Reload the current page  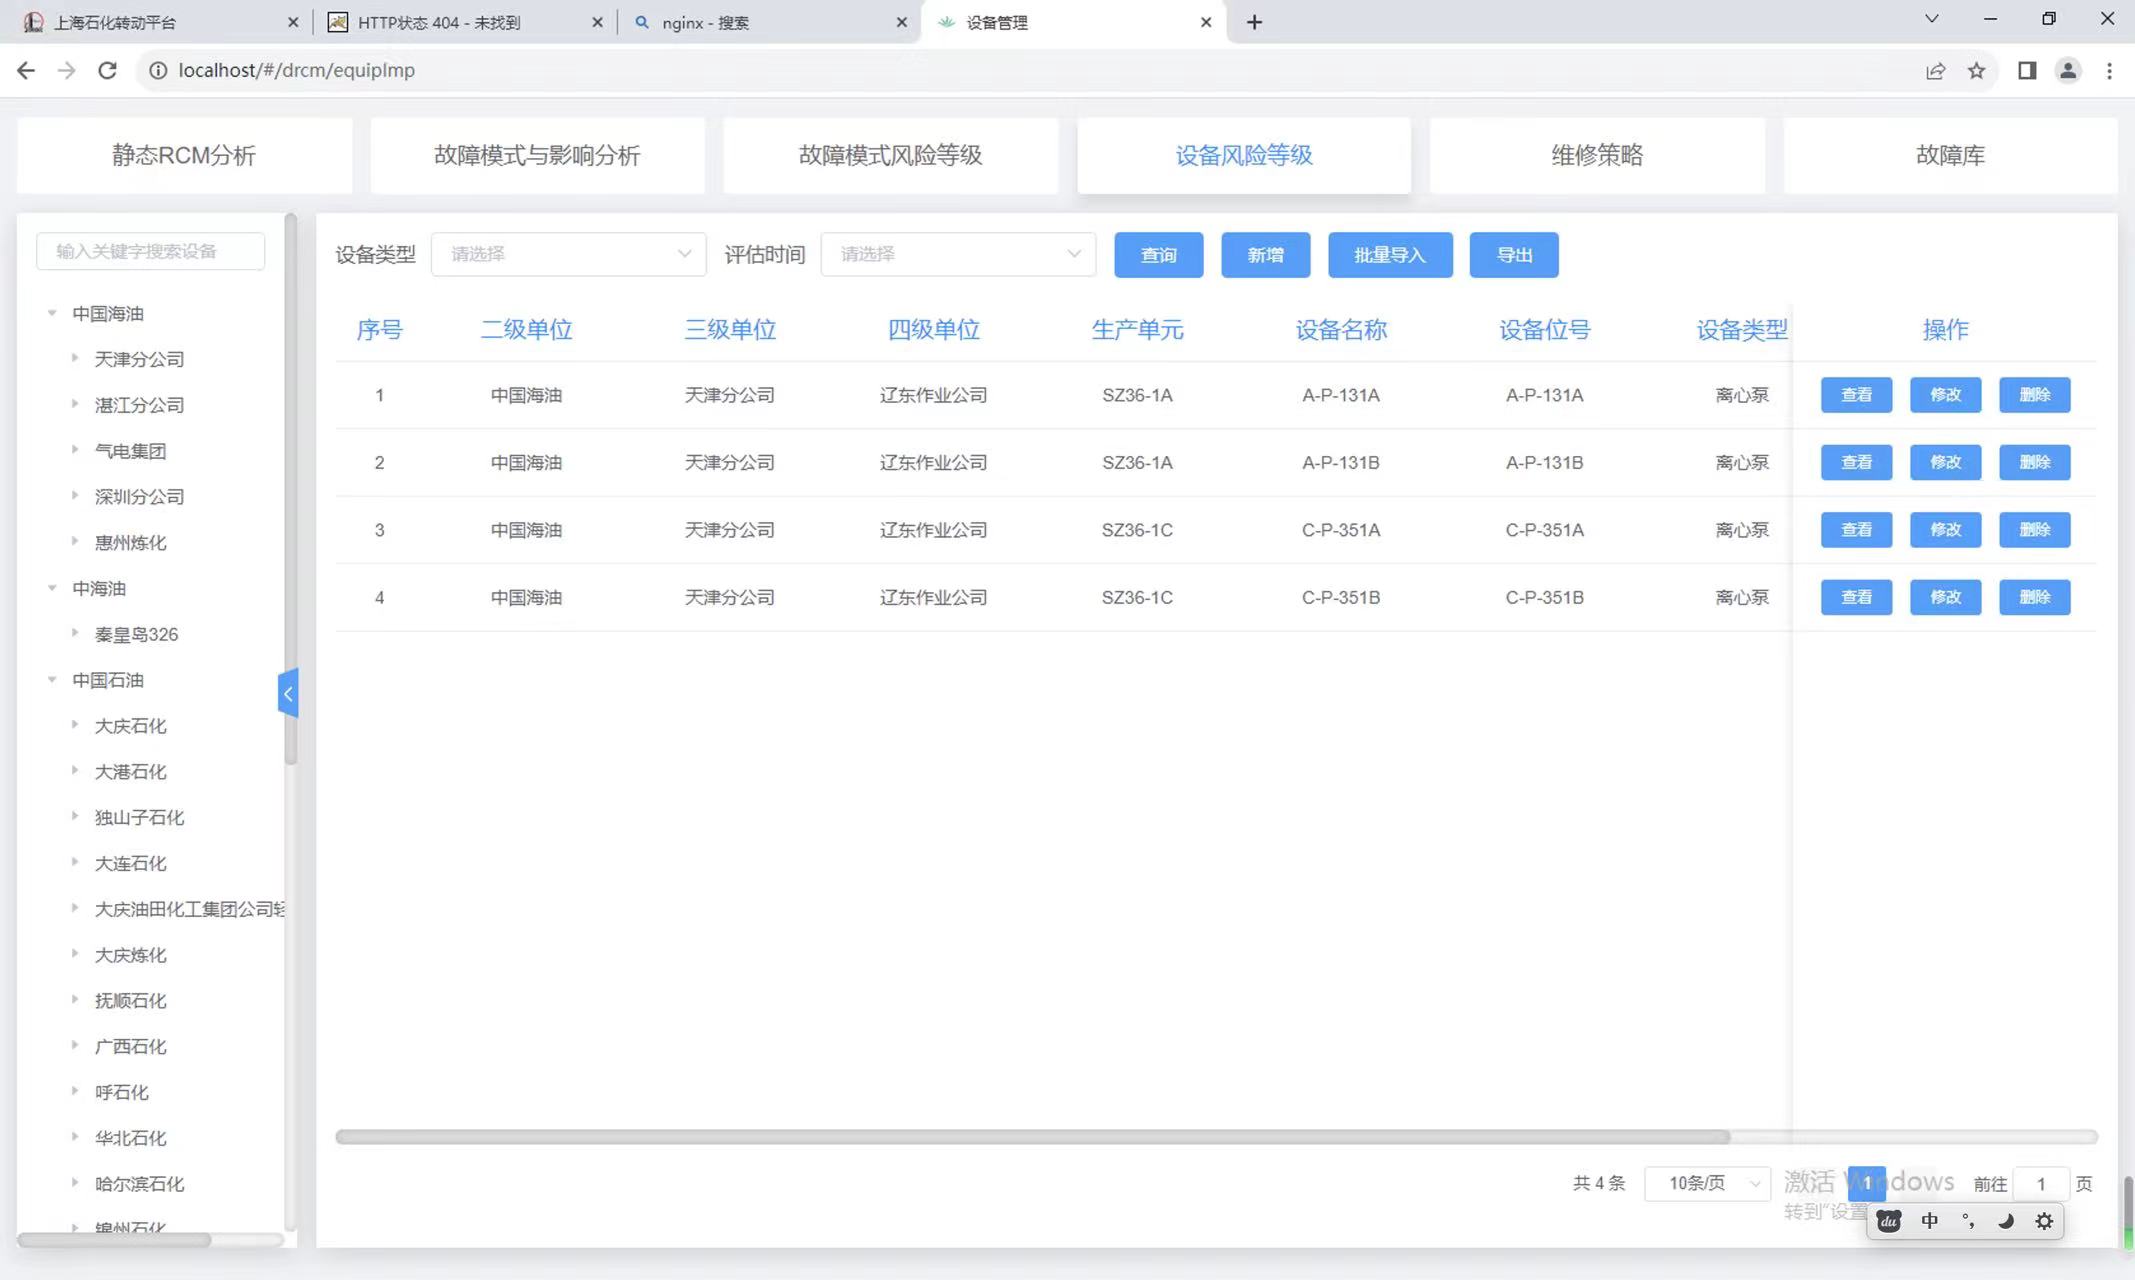point(107,70)
